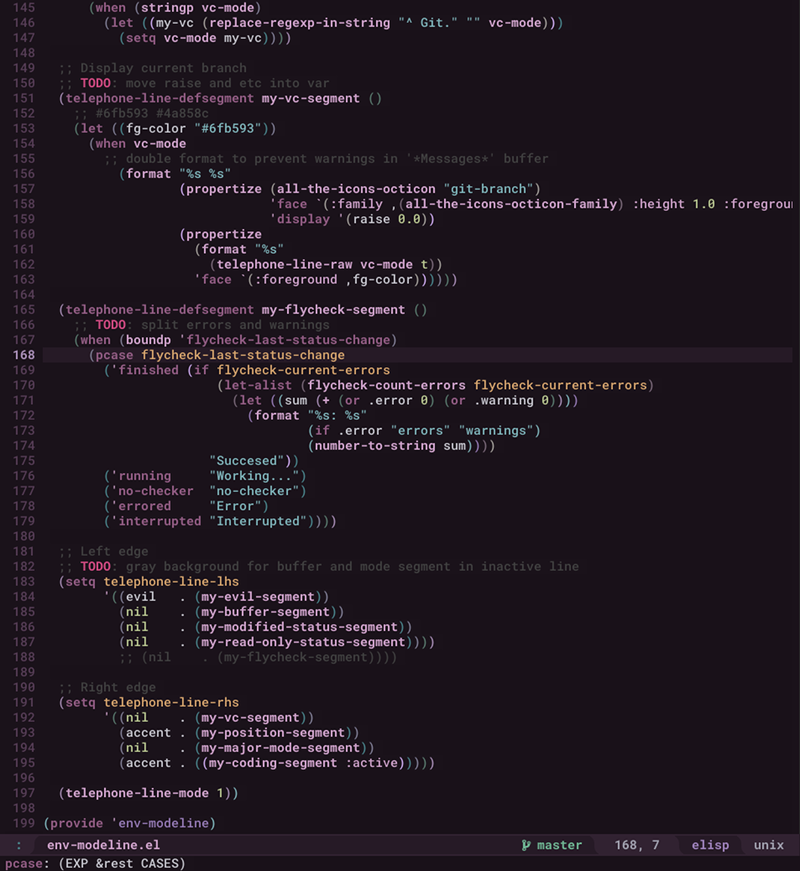Click the 'master' branch name in mode line
The height and width of the screenshot is (871, 800).
[x=559, y=845]
